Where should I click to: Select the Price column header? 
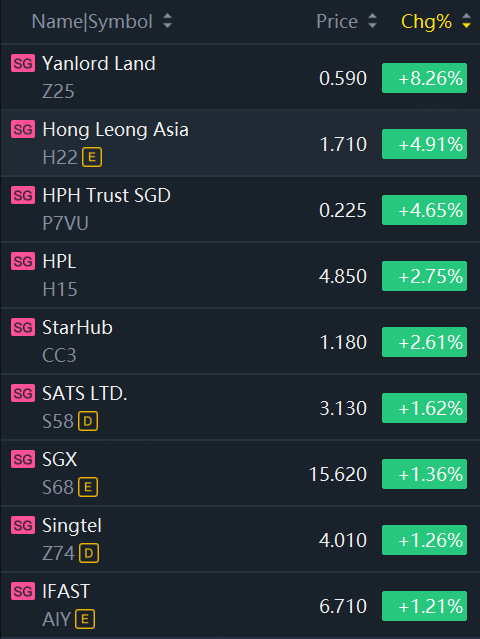pos(337,21)
